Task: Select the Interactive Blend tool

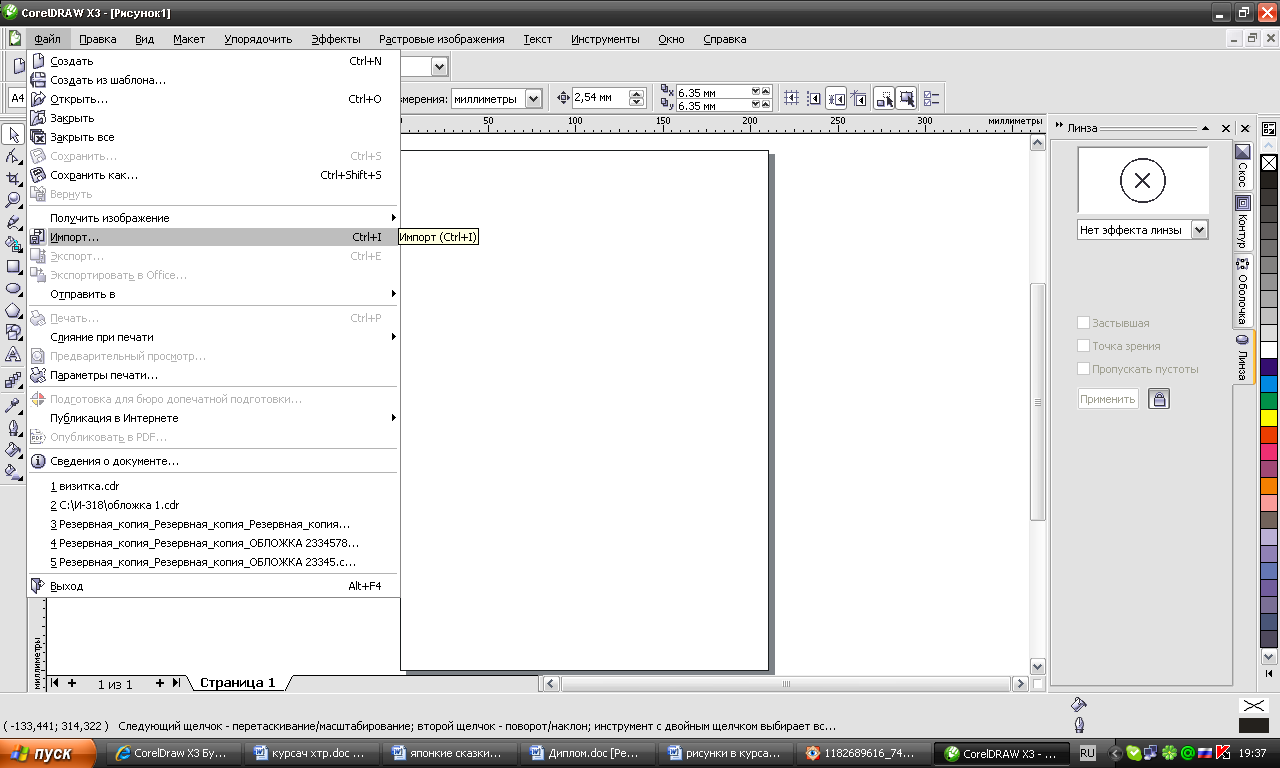Action: tap(13, 380)
